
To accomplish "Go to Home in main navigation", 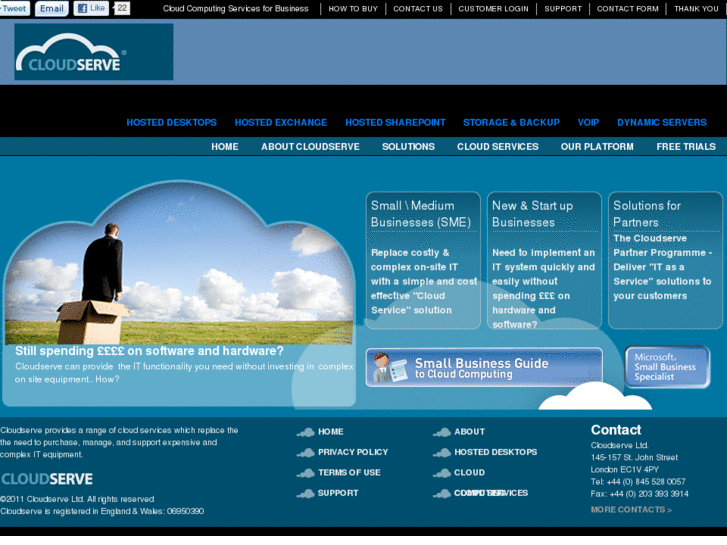I will (225, 147).
